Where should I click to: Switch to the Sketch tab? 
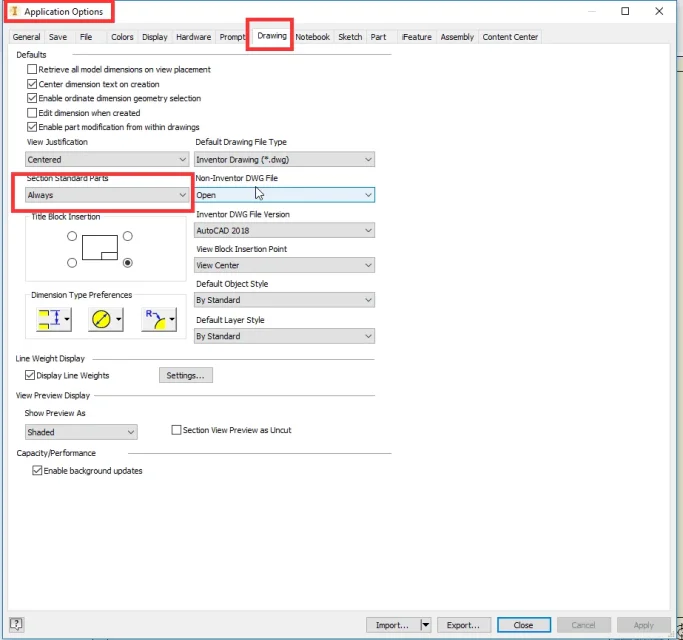350,37
